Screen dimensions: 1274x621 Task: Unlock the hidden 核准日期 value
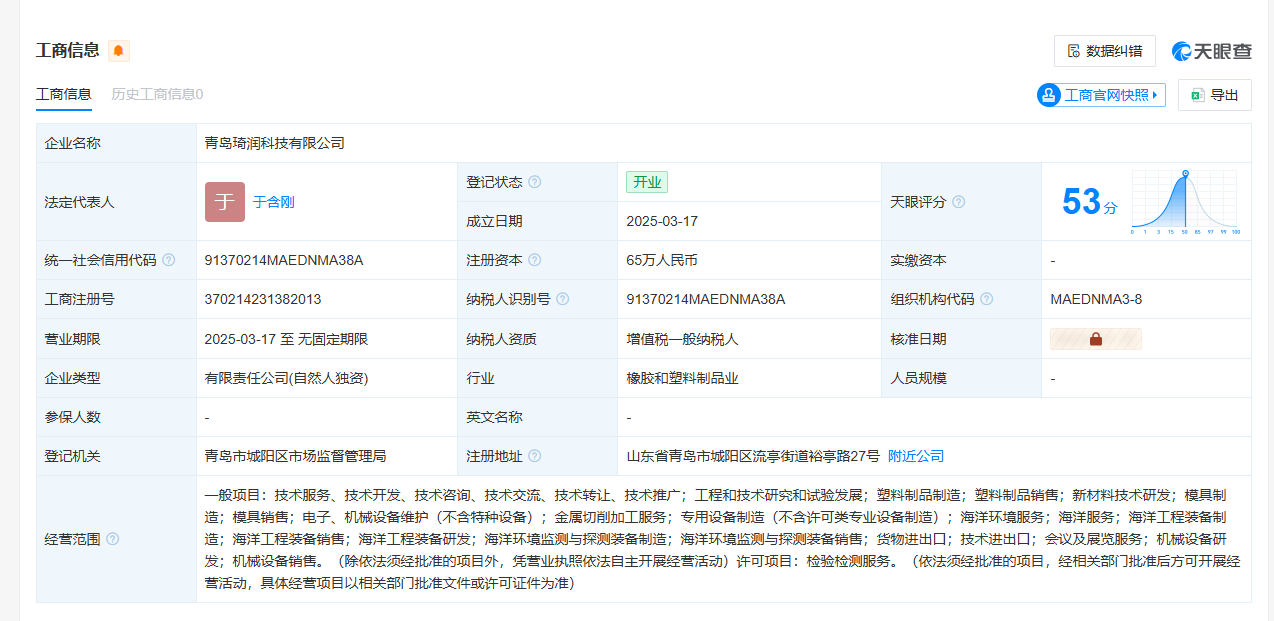(x=1095, y=339)
